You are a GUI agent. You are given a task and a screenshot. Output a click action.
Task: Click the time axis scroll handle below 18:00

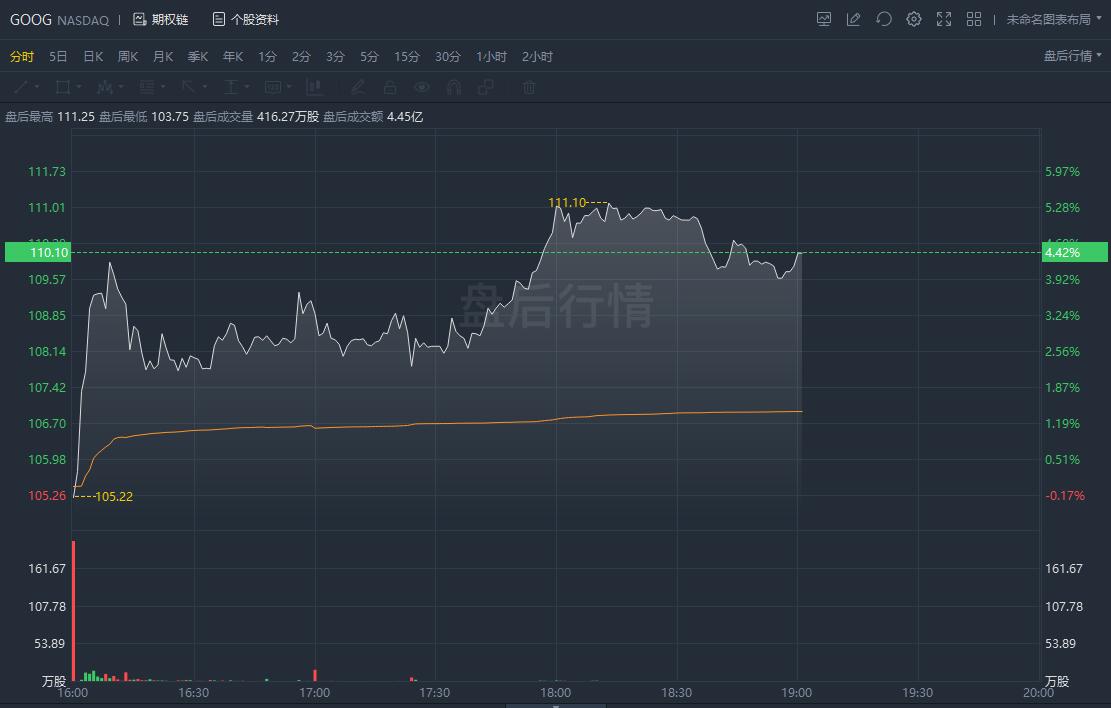click(556, 704)
